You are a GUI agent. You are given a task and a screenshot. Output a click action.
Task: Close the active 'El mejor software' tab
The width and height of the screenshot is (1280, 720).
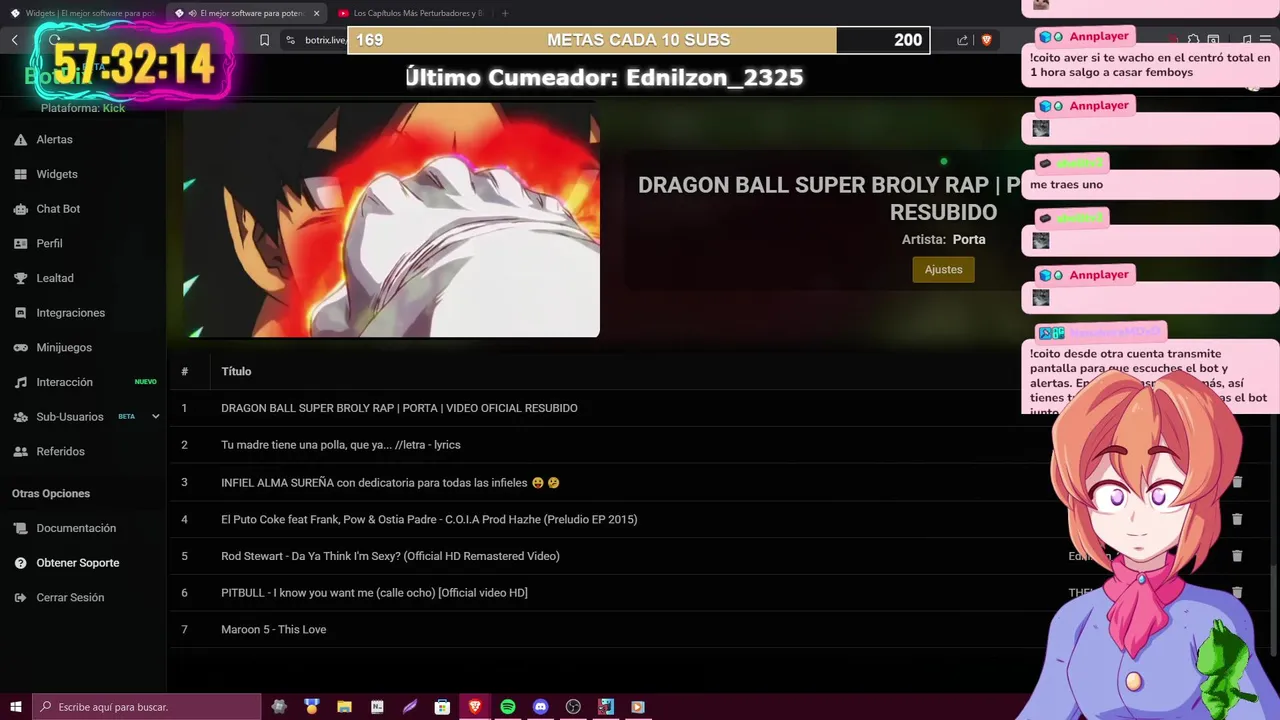point(317,13)
